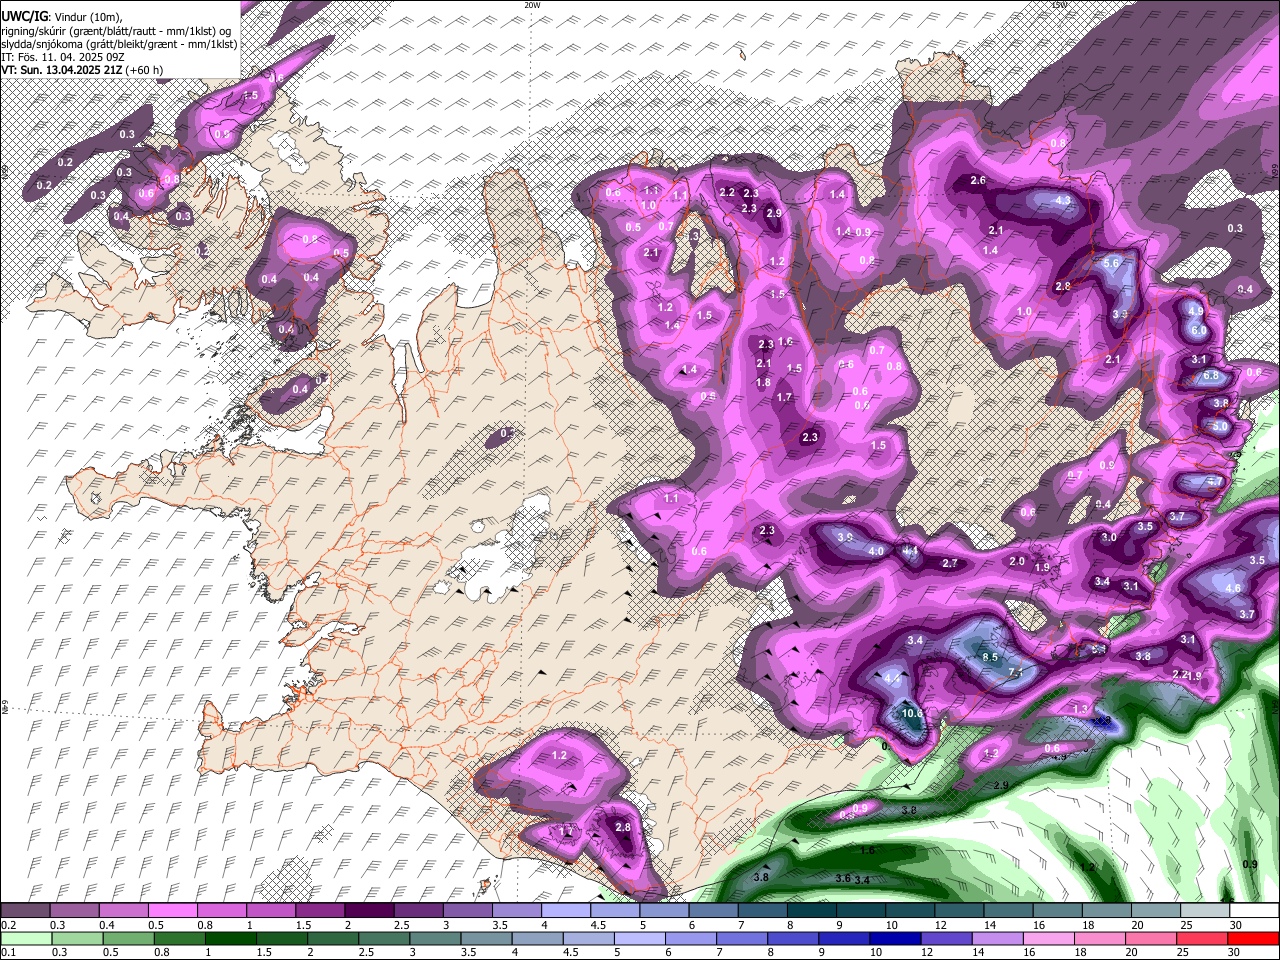This screenshot has width=1280, height=960.
Task: Click the rain legend swatch between 25 and 30
Action: [1201, 938]
